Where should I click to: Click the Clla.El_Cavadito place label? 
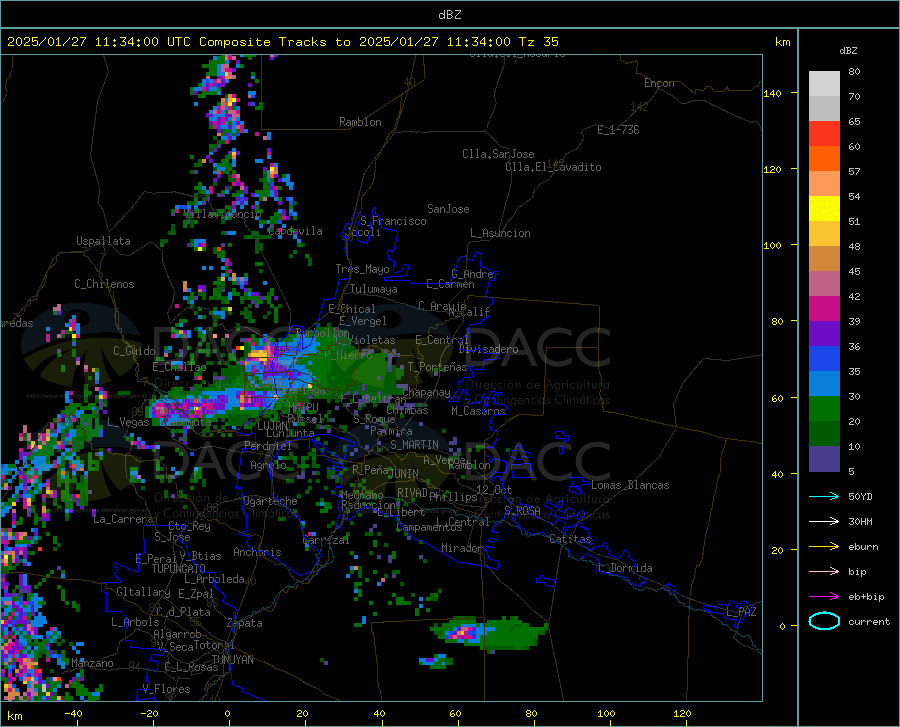coord(553,167)
